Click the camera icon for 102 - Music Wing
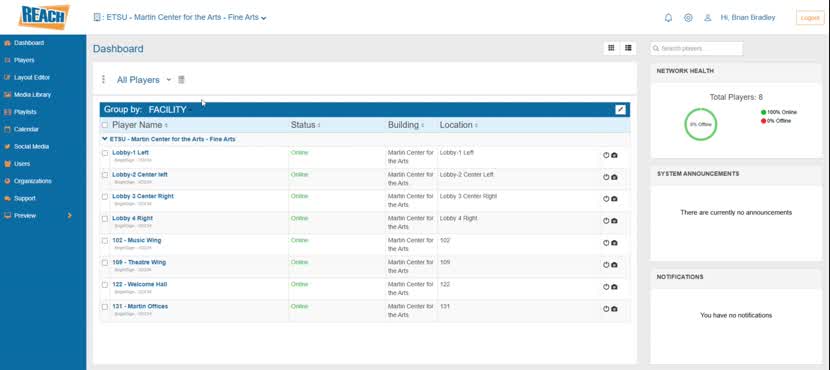830x370 pixels. [614, 243]
